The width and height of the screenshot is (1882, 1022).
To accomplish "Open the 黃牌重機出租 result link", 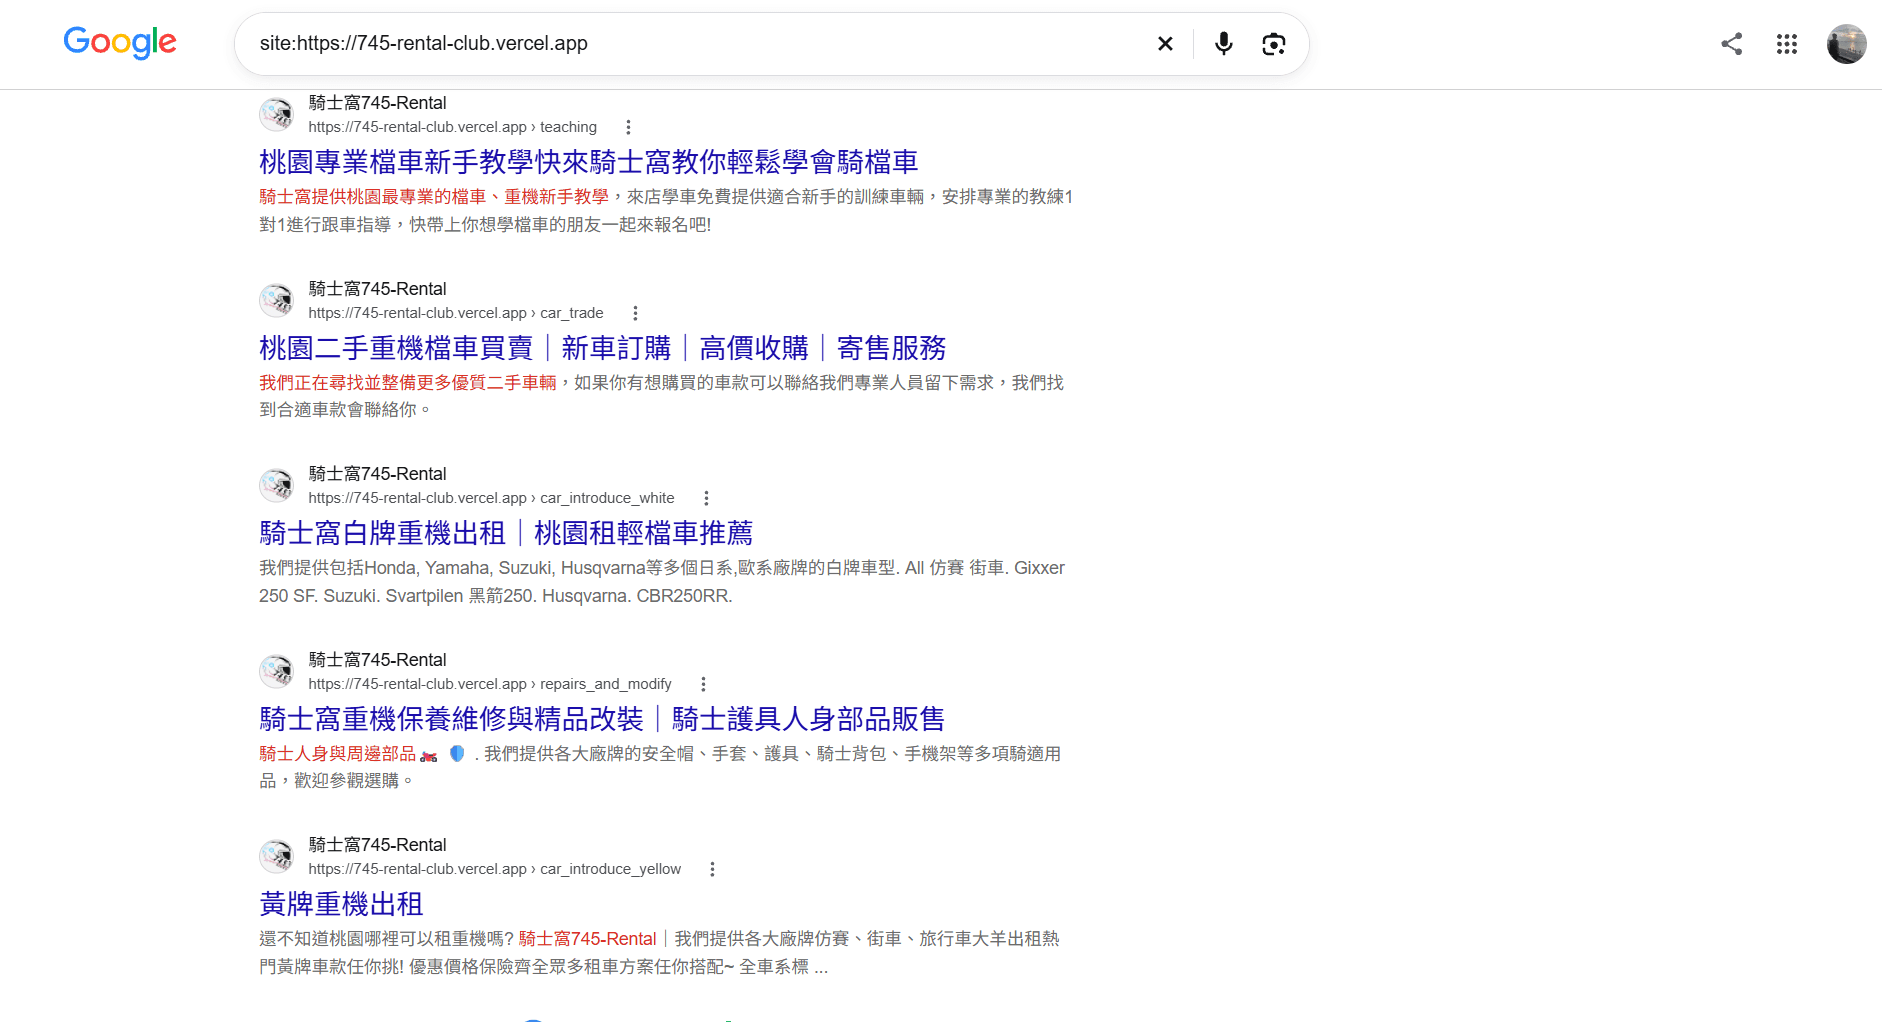I will tap(341, 904).
